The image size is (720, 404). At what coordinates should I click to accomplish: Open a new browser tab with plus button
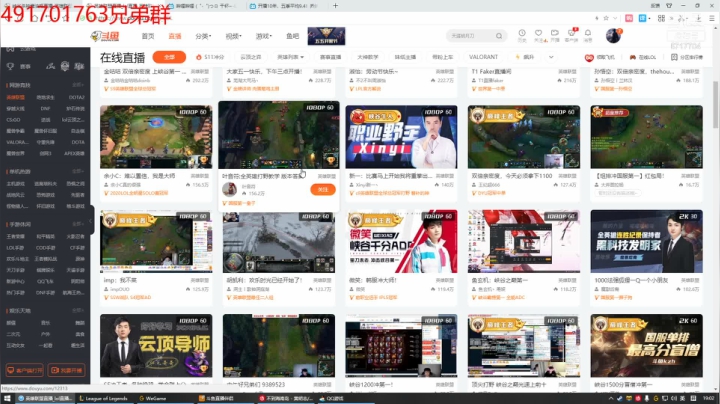click(x=336, y=6)
